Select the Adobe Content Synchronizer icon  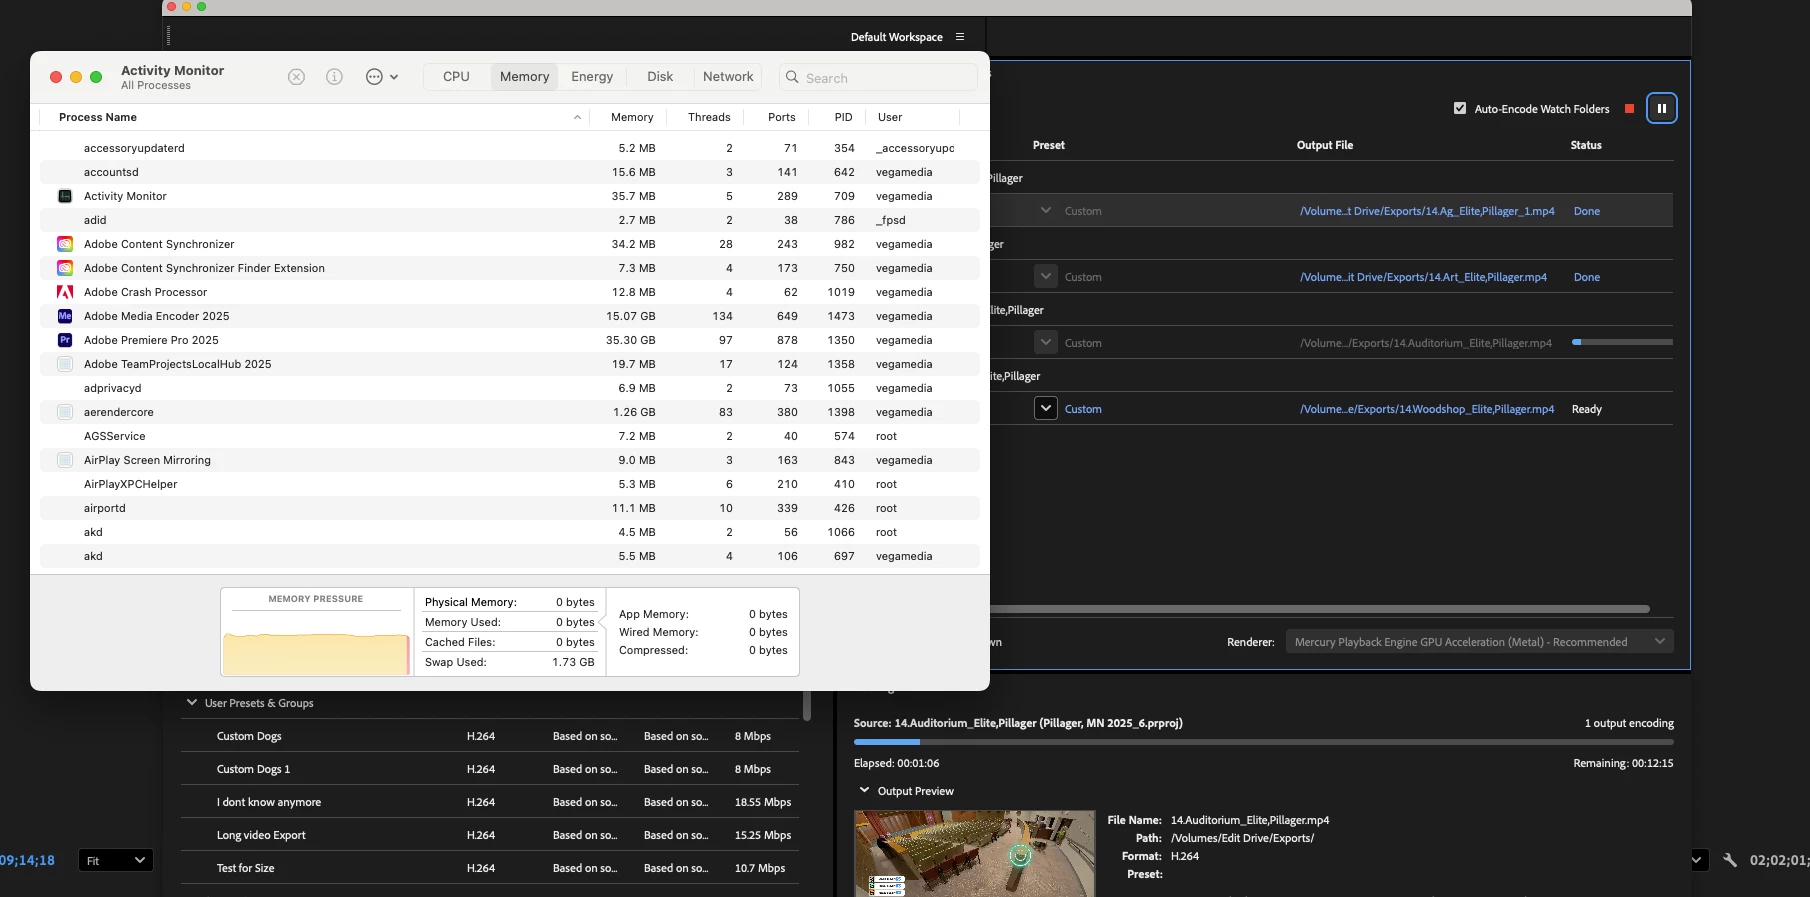pyautogui.click(x=65, y=244)
